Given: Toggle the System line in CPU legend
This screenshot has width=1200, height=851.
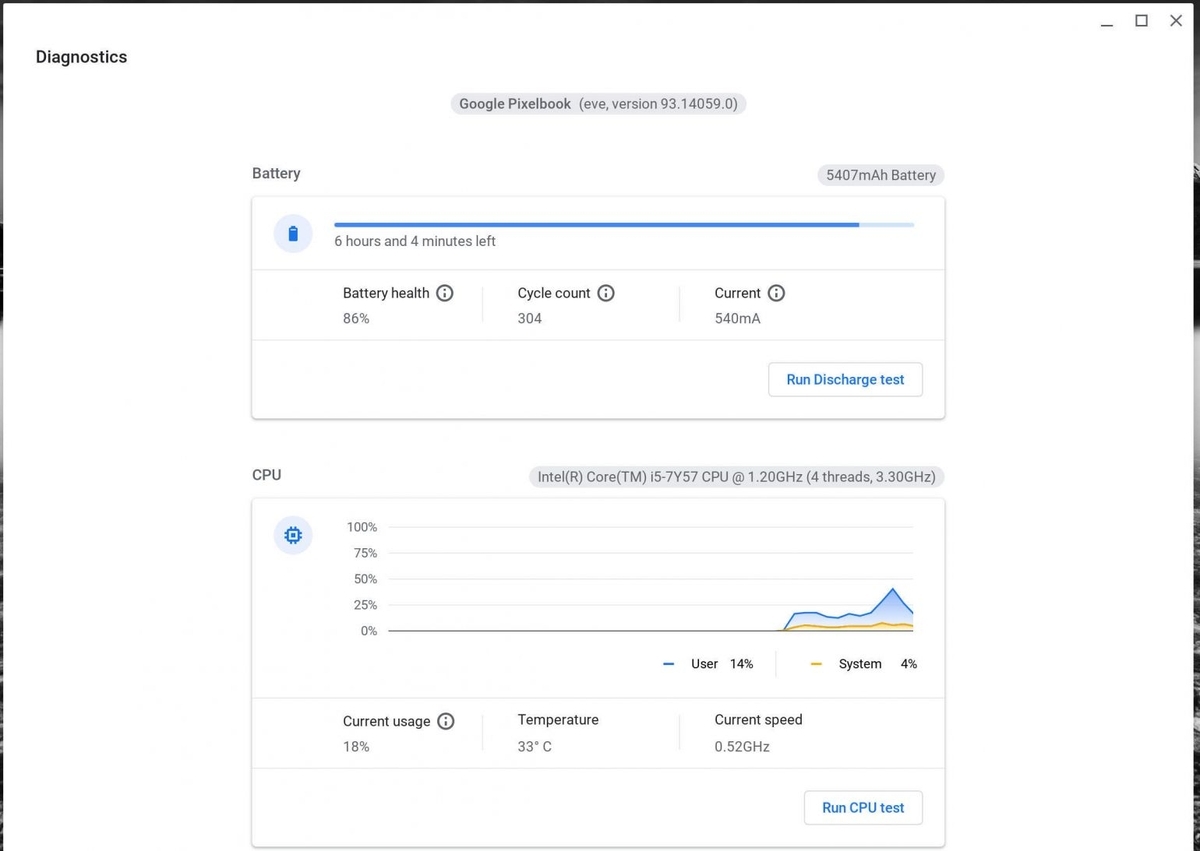Looking at the screenshot, I should (859, 663).
